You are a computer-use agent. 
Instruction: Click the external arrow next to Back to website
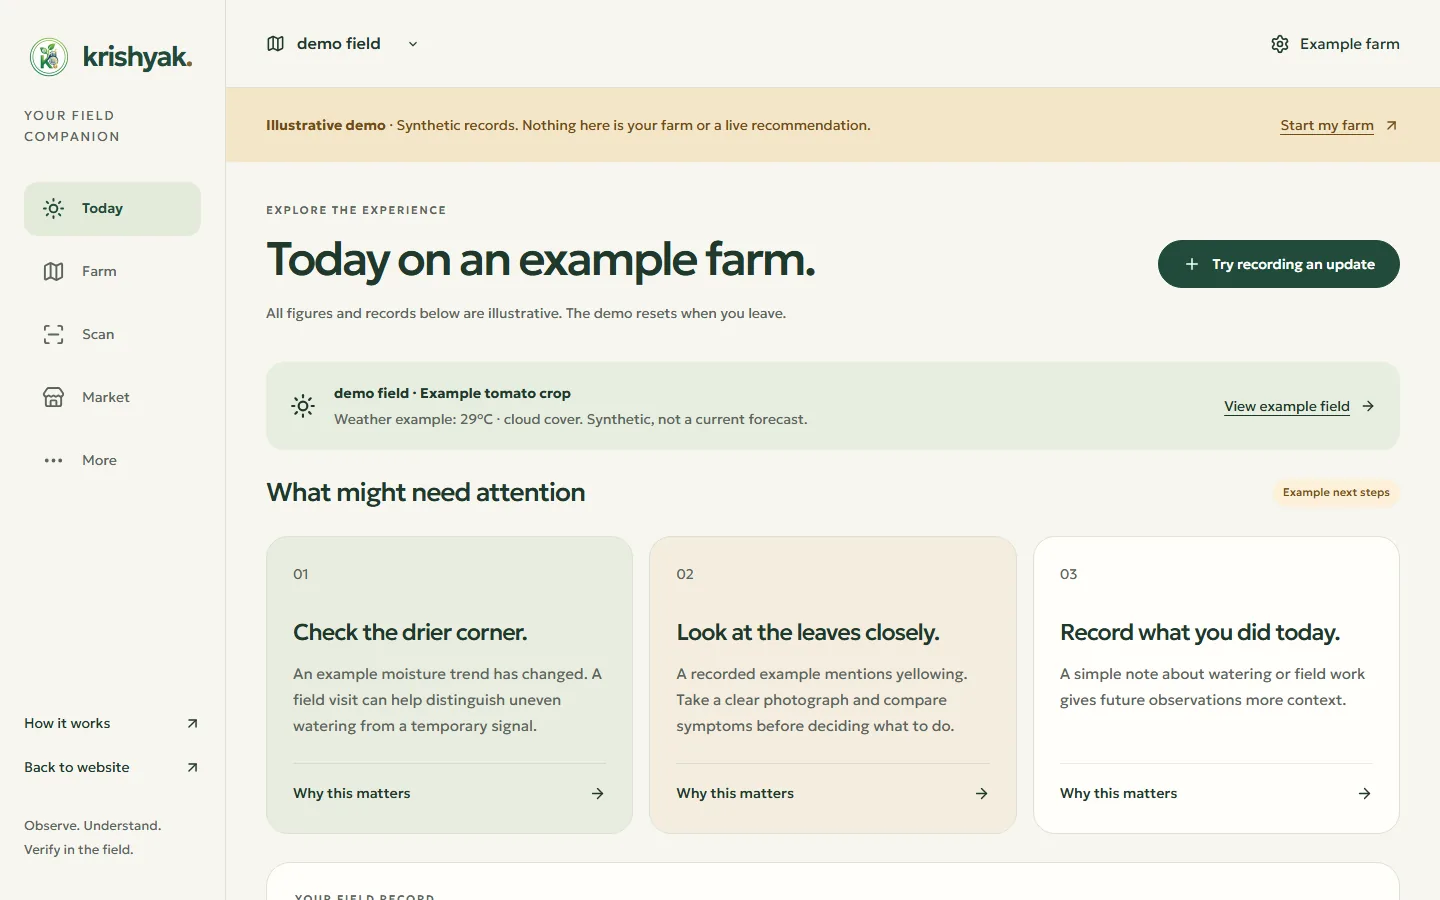(x=193, y=767)
